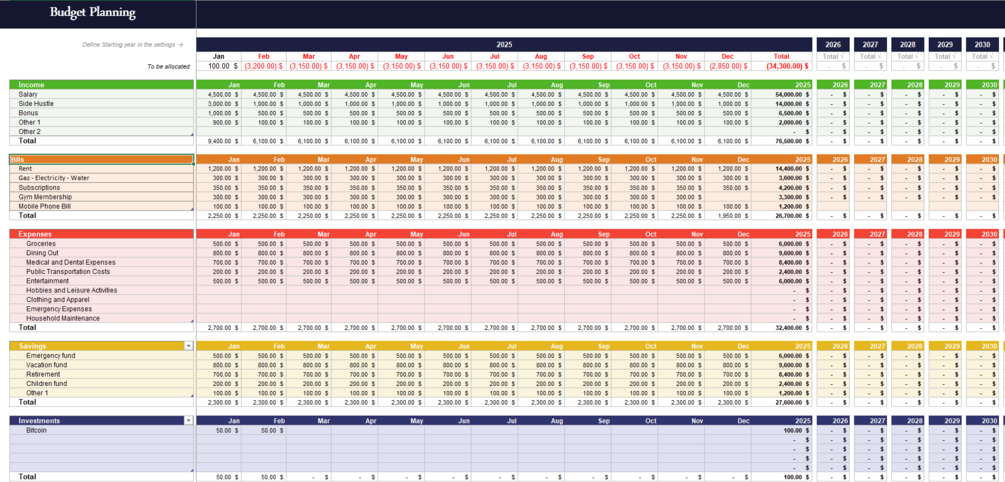Click the Other 2 income row label
1005x482 pixels.
tap(29, 131)
